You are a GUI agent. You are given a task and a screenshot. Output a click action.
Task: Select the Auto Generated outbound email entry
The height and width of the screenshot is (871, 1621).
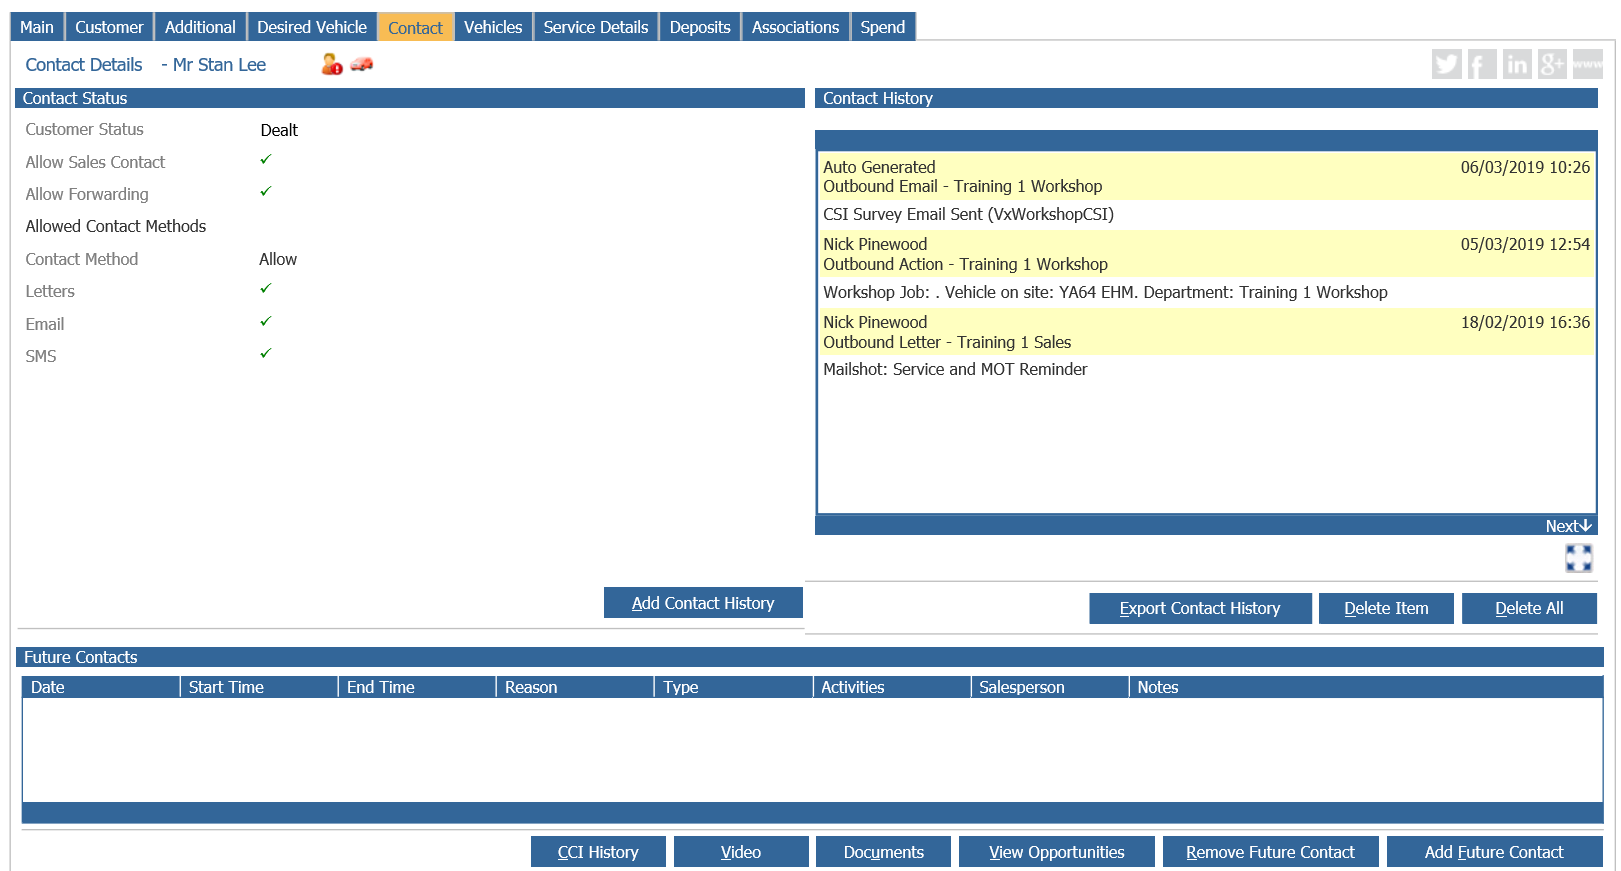(x=1206, y=176)
